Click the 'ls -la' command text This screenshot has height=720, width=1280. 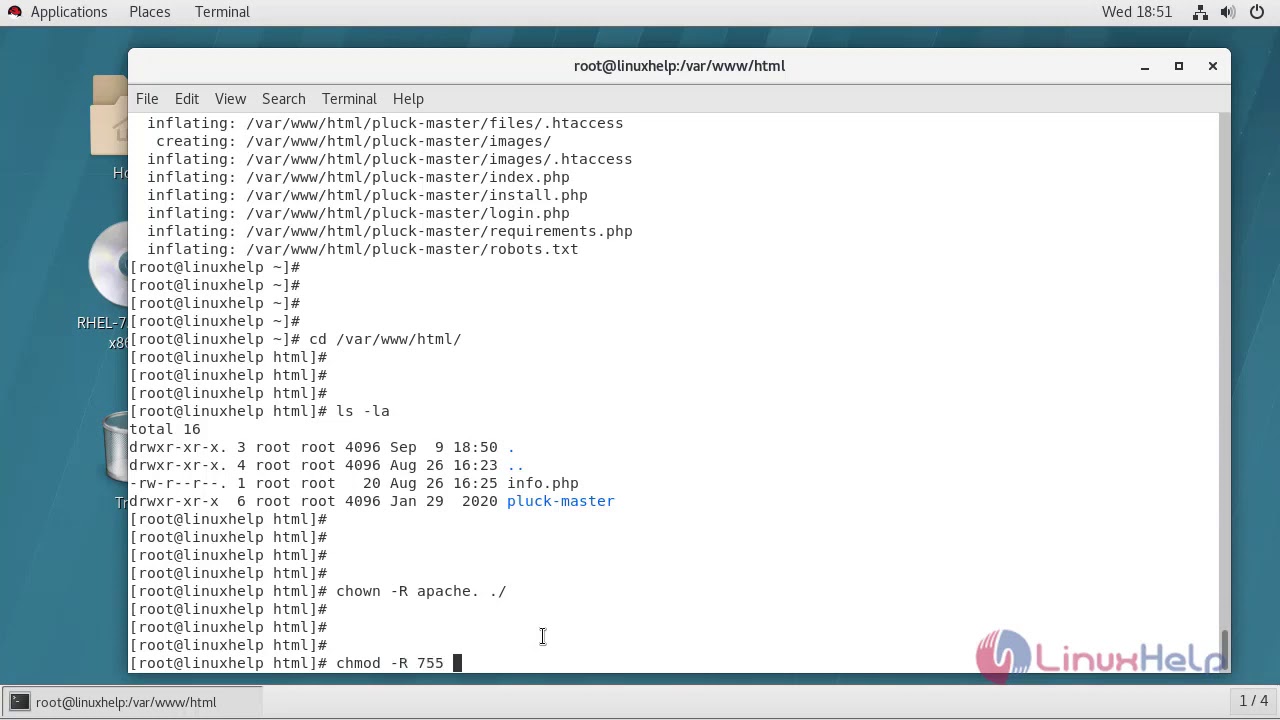[363, 411]
